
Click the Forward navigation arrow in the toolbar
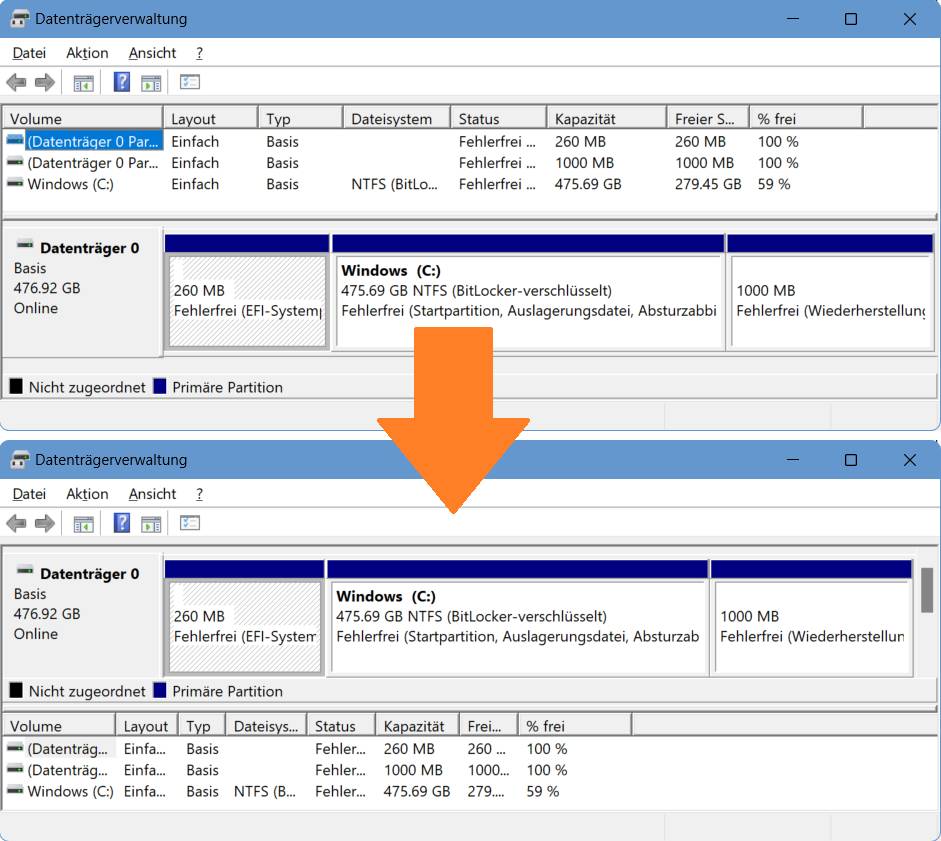[x=44, y=83]
